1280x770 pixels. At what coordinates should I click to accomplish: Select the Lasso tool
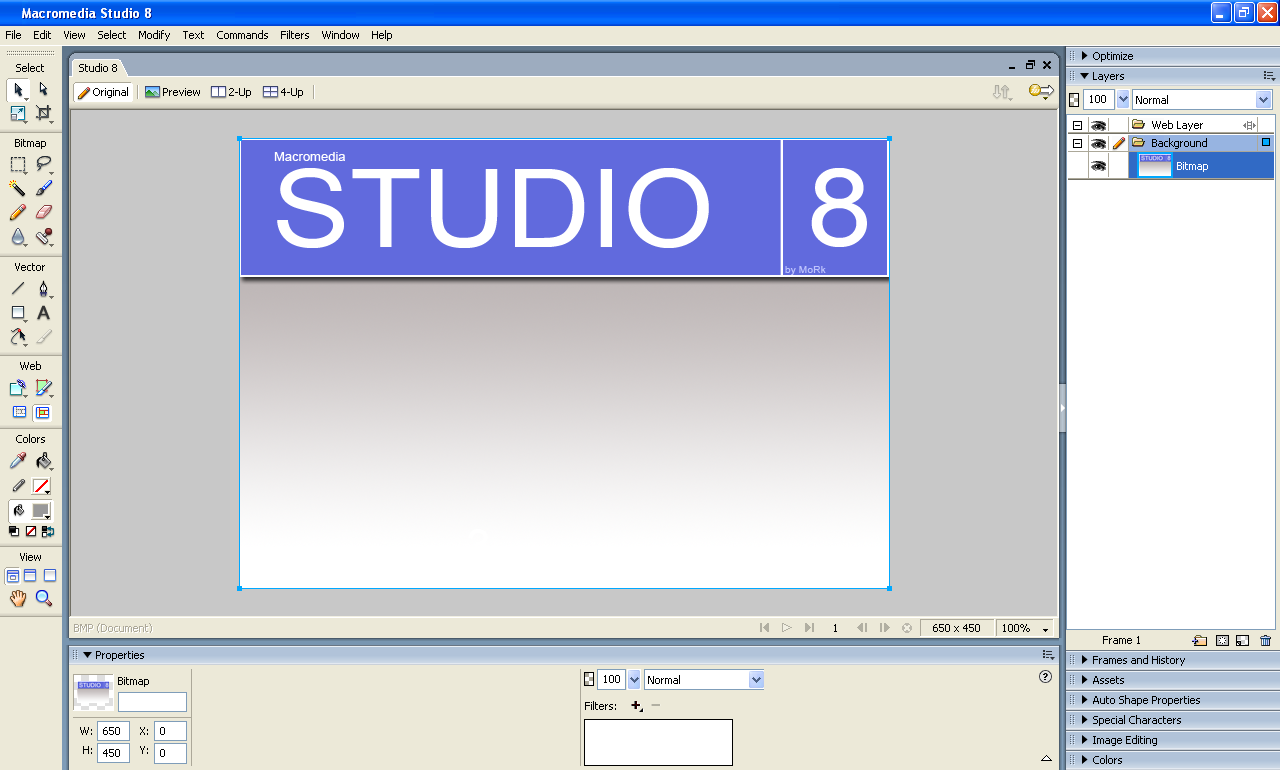43,164
